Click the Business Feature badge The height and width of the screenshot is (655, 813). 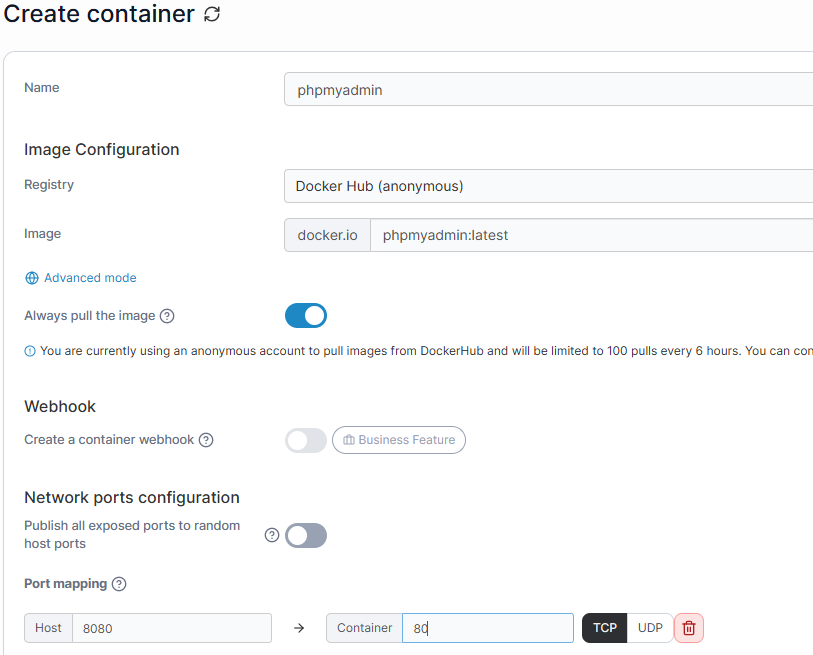pyautogui.click(x=398, y=440)
